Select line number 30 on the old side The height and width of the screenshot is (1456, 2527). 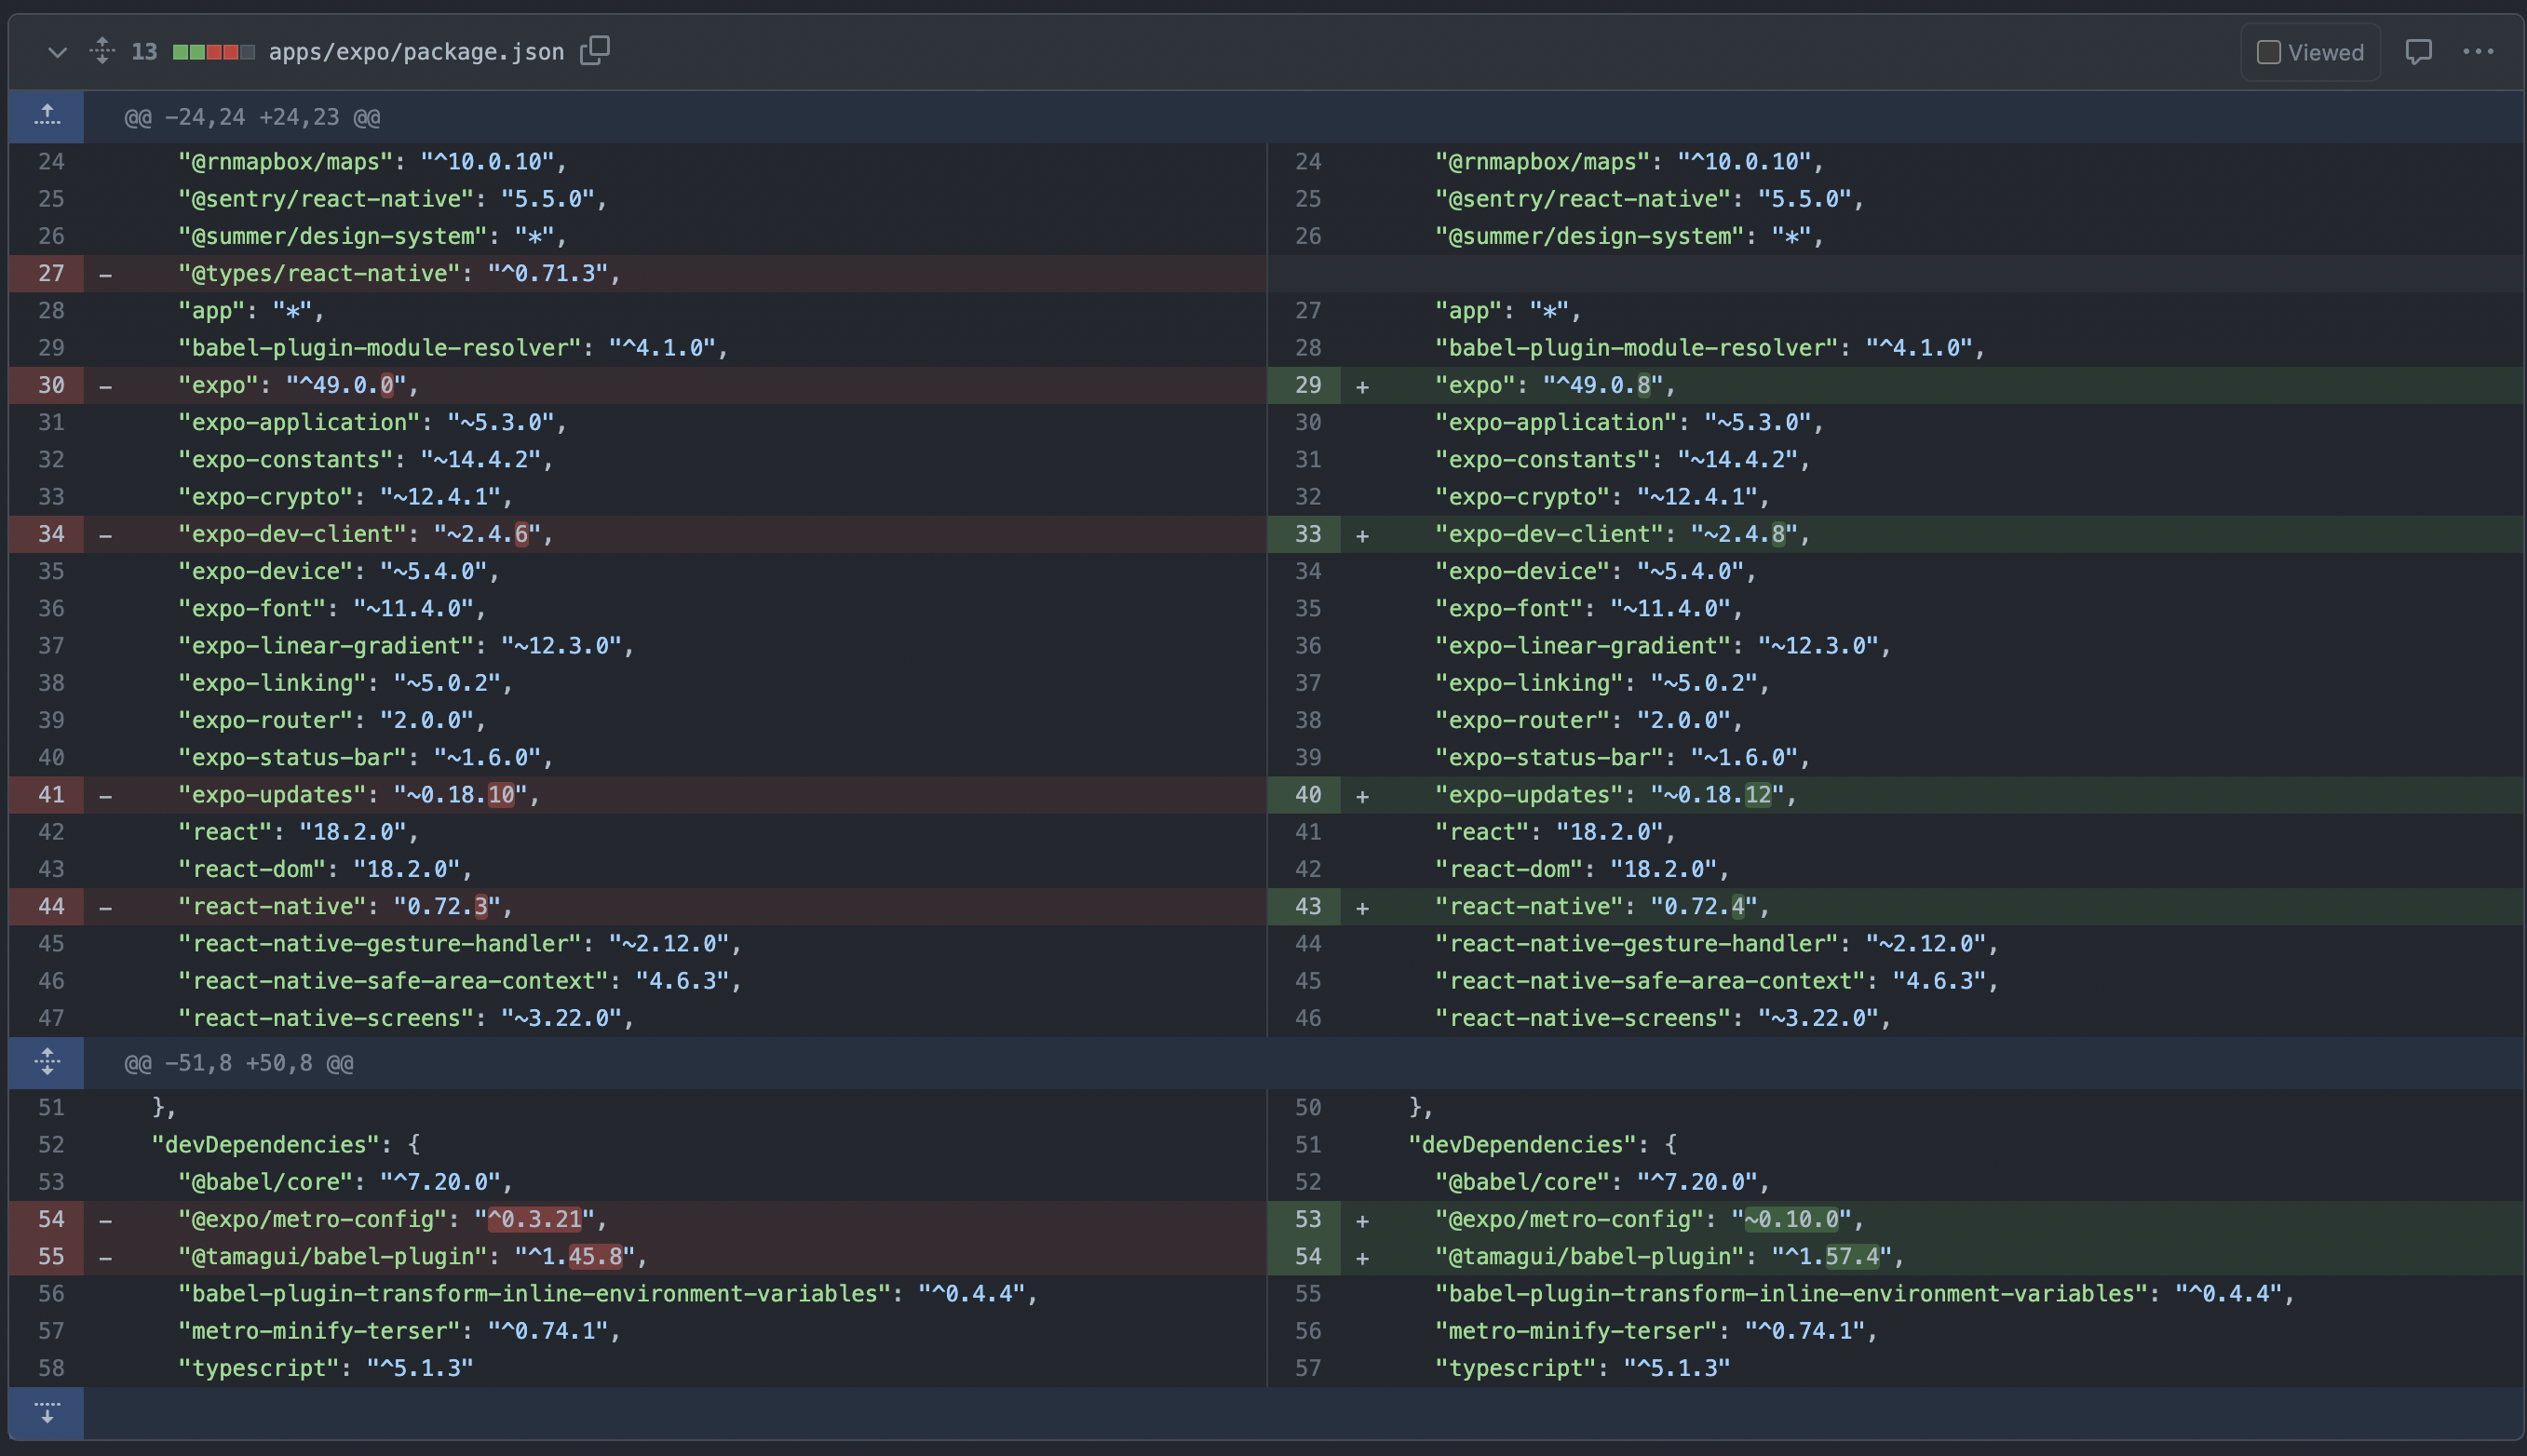(x=51, y=385)
